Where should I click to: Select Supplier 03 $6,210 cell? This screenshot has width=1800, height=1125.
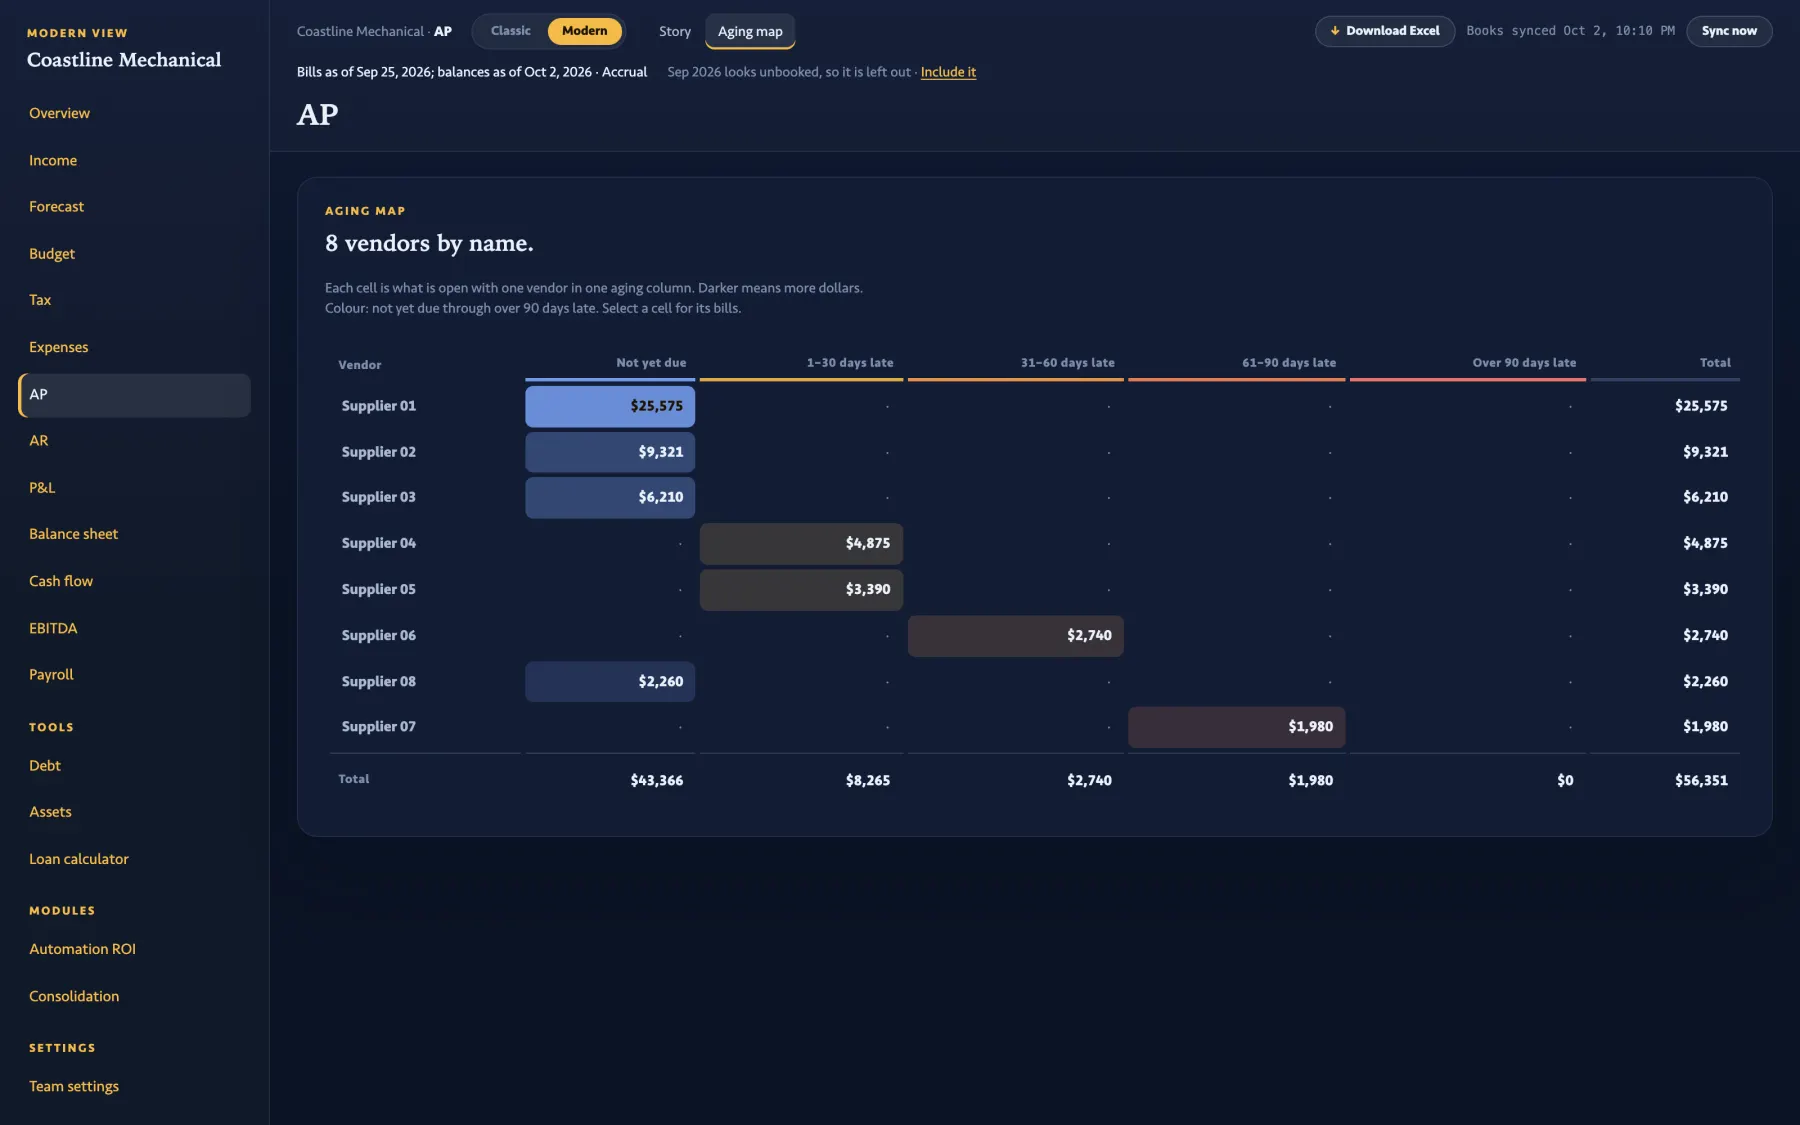pos(610,497)
